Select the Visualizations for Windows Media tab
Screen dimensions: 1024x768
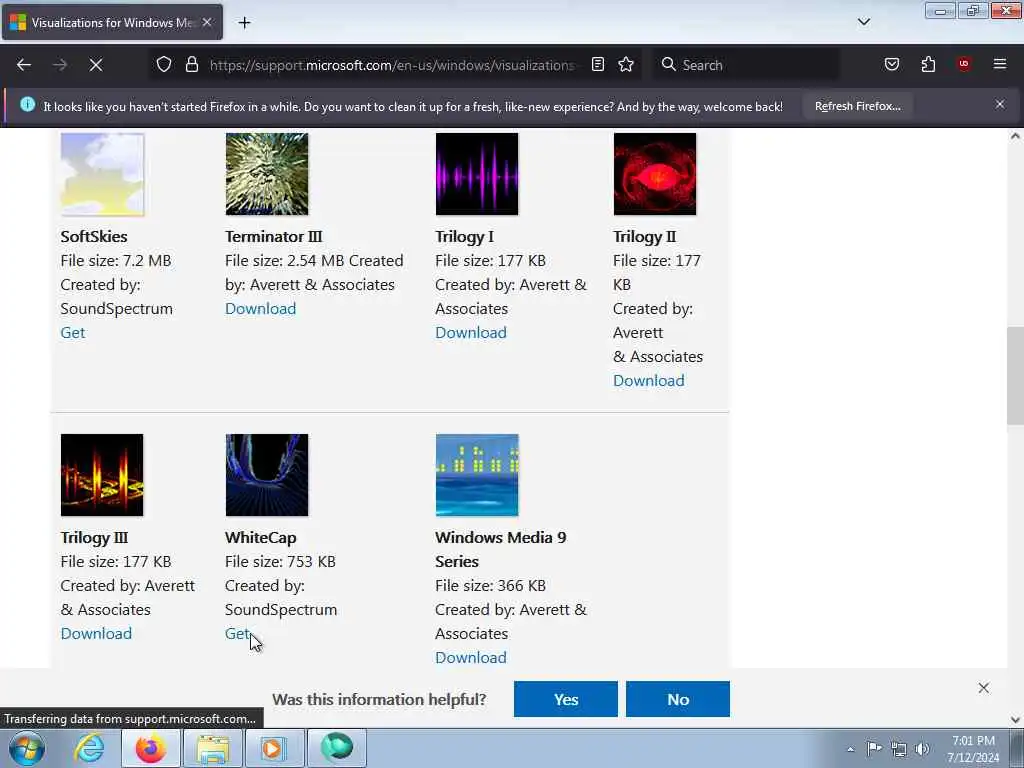click(x=112, y=23)
